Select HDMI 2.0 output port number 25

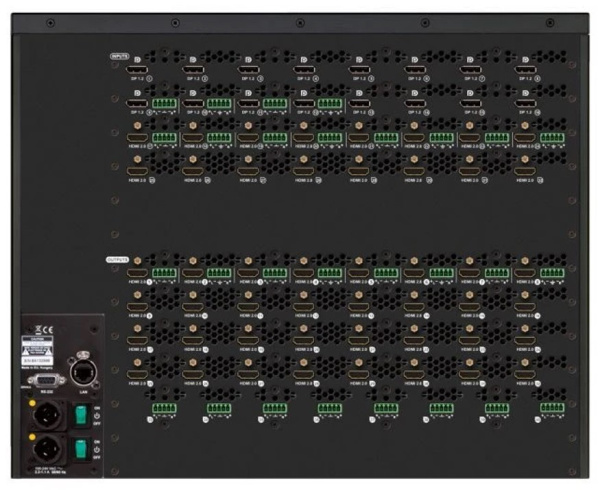click(137, 374)
